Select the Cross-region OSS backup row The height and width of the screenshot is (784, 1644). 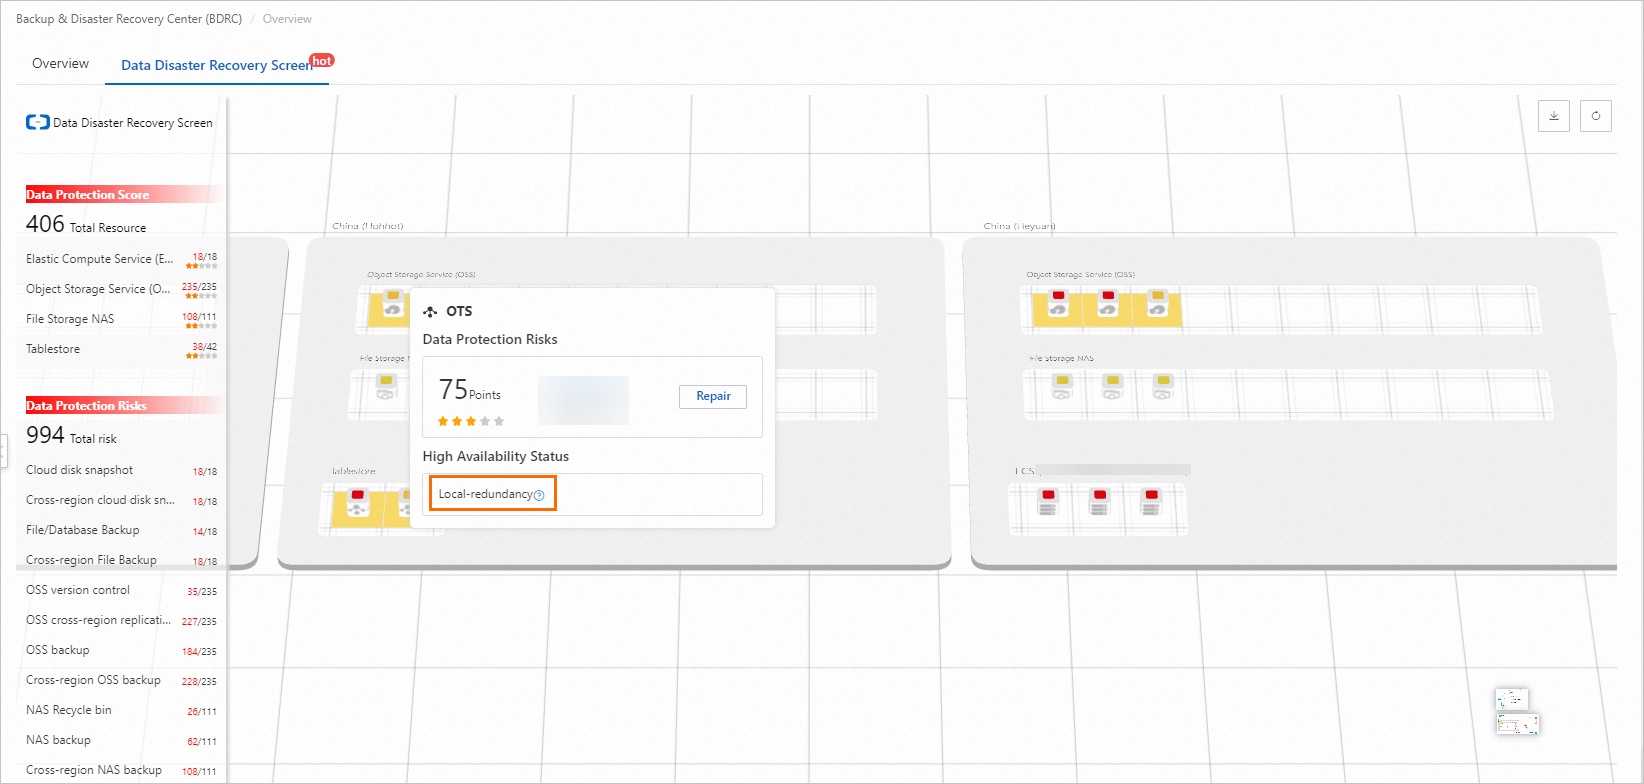[x=121, y=680]
